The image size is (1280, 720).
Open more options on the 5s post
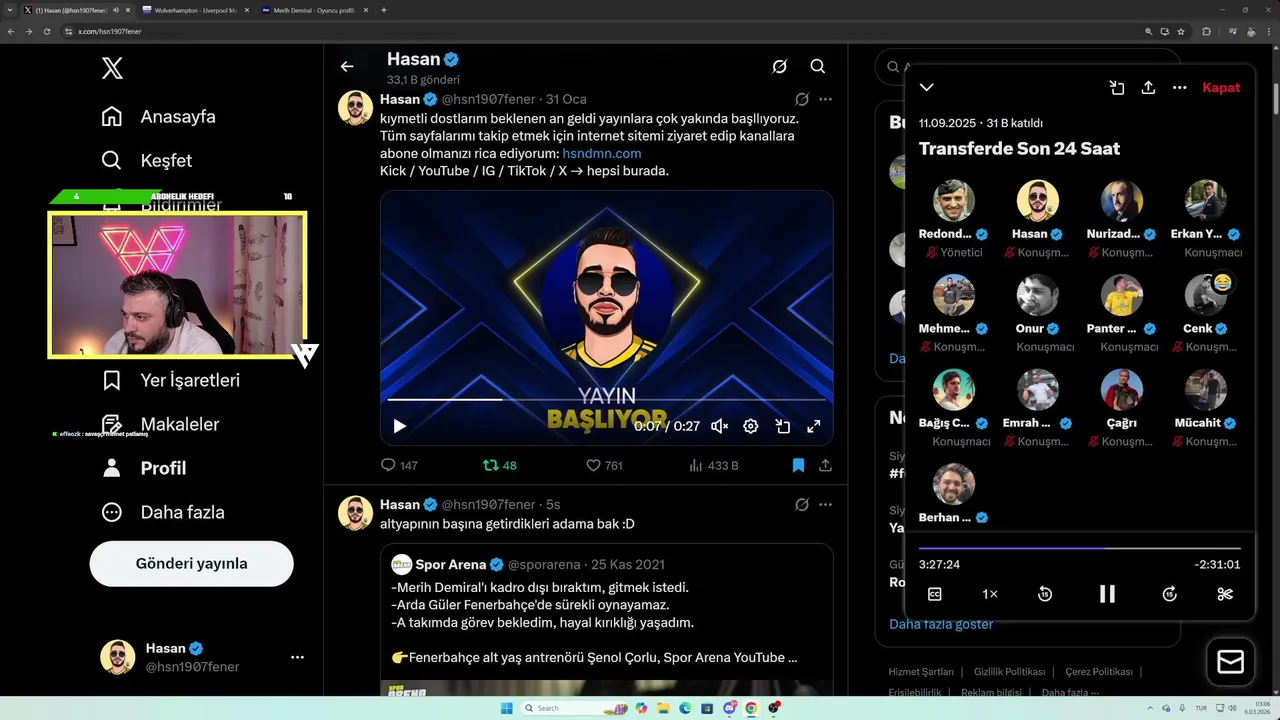tap(825, 504)
